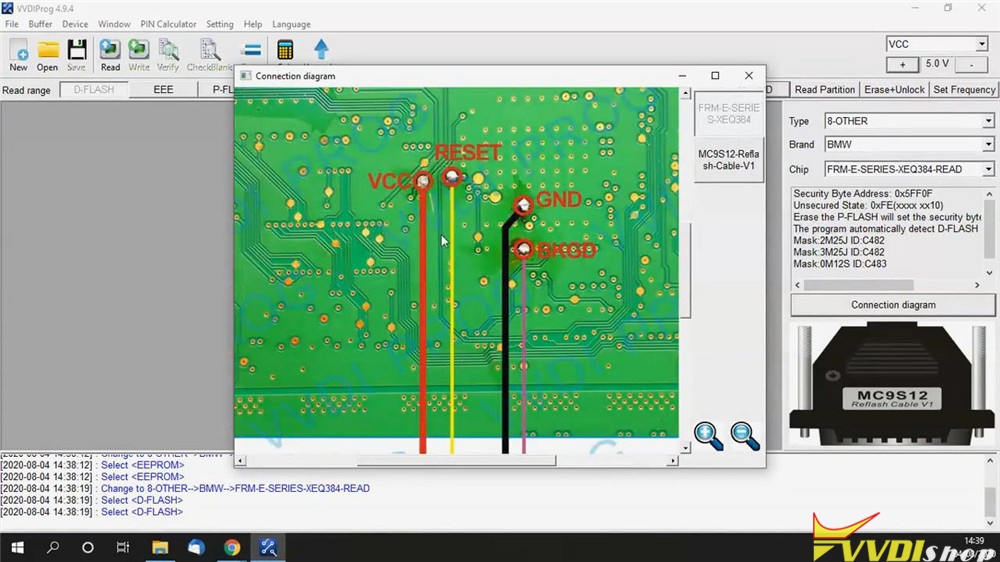The height and width of the screenshot is (562, 1000).
Task: Open the Buffer menu
Action: [x=40, y=24]
